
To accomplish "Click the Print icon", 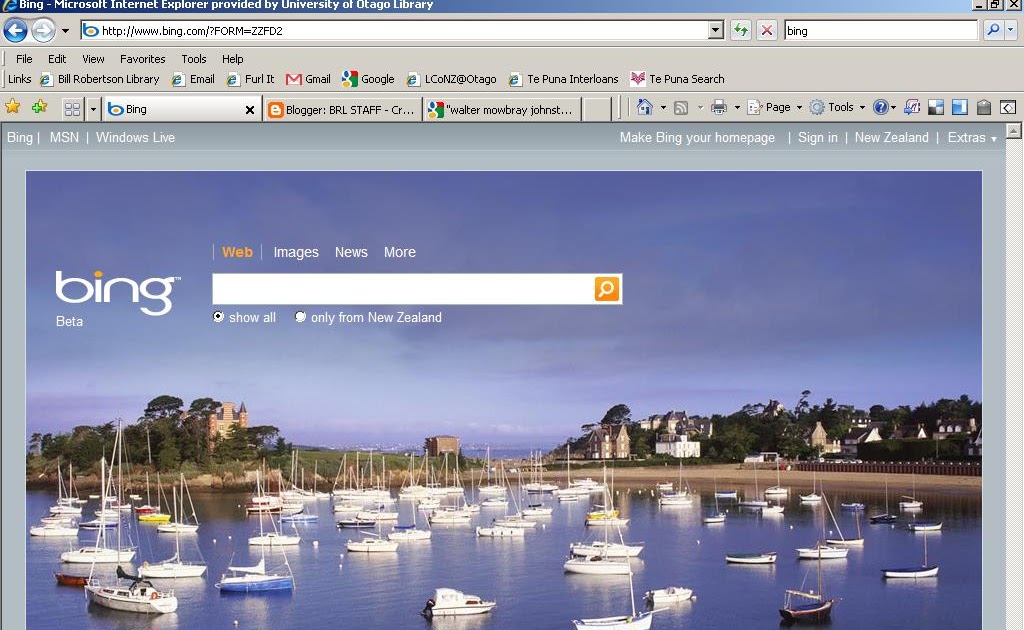I will pos(718,106).
